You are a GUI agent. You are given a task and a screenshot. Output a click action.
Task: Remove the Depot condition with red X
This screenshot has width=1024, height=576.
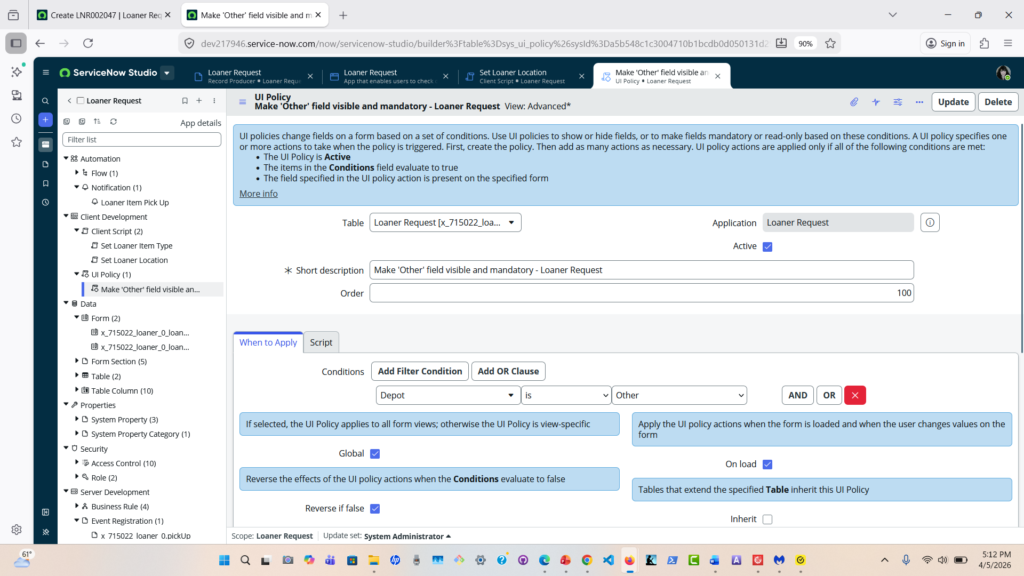(855, 395)
